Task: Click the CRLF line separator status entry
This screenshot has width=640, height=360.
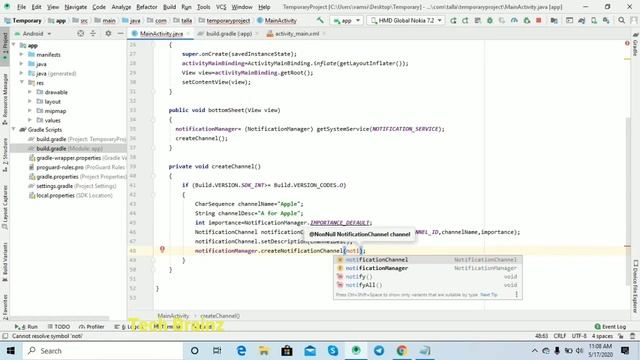Action: point(560,336)
